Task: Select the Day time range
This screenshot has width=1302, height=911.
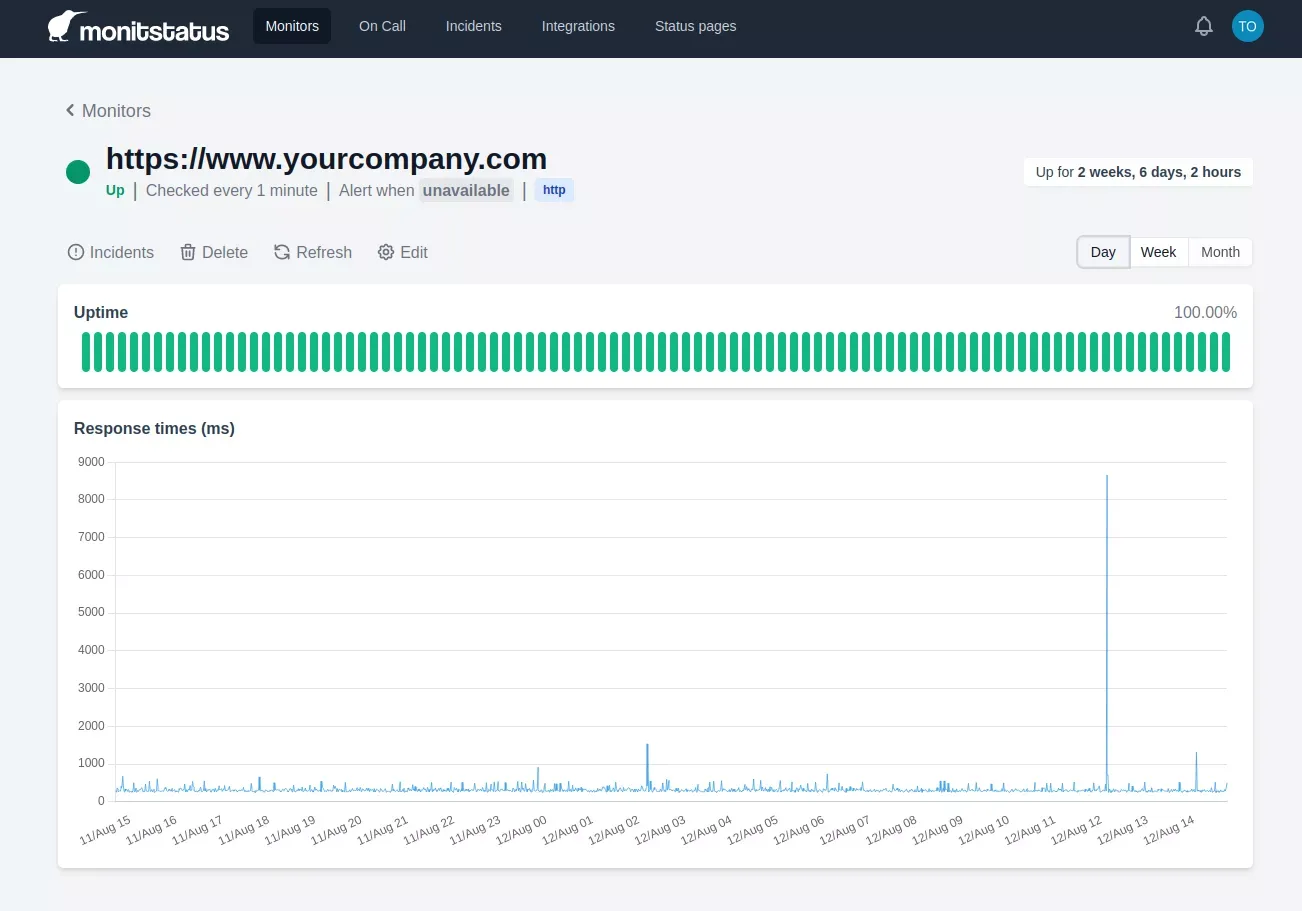Action: 1103,252
